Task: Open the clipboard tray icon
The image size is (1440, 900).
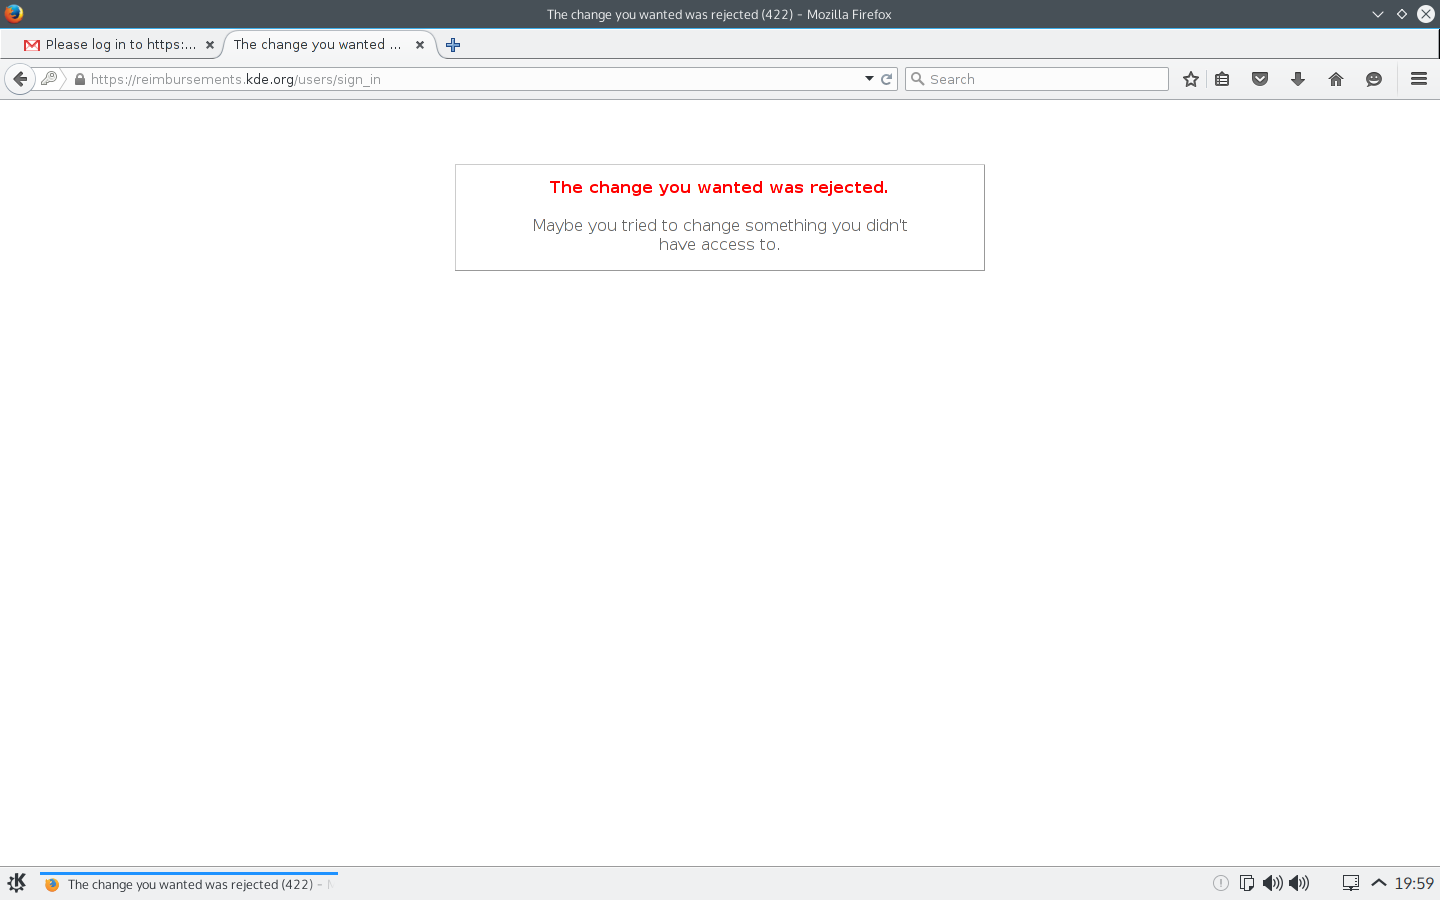Action: [x=1247, y=883]
